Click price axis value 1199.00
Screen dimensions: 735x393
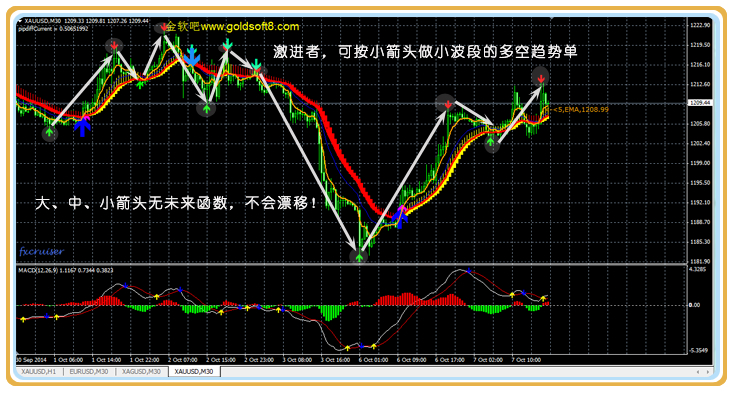[700, 163]
